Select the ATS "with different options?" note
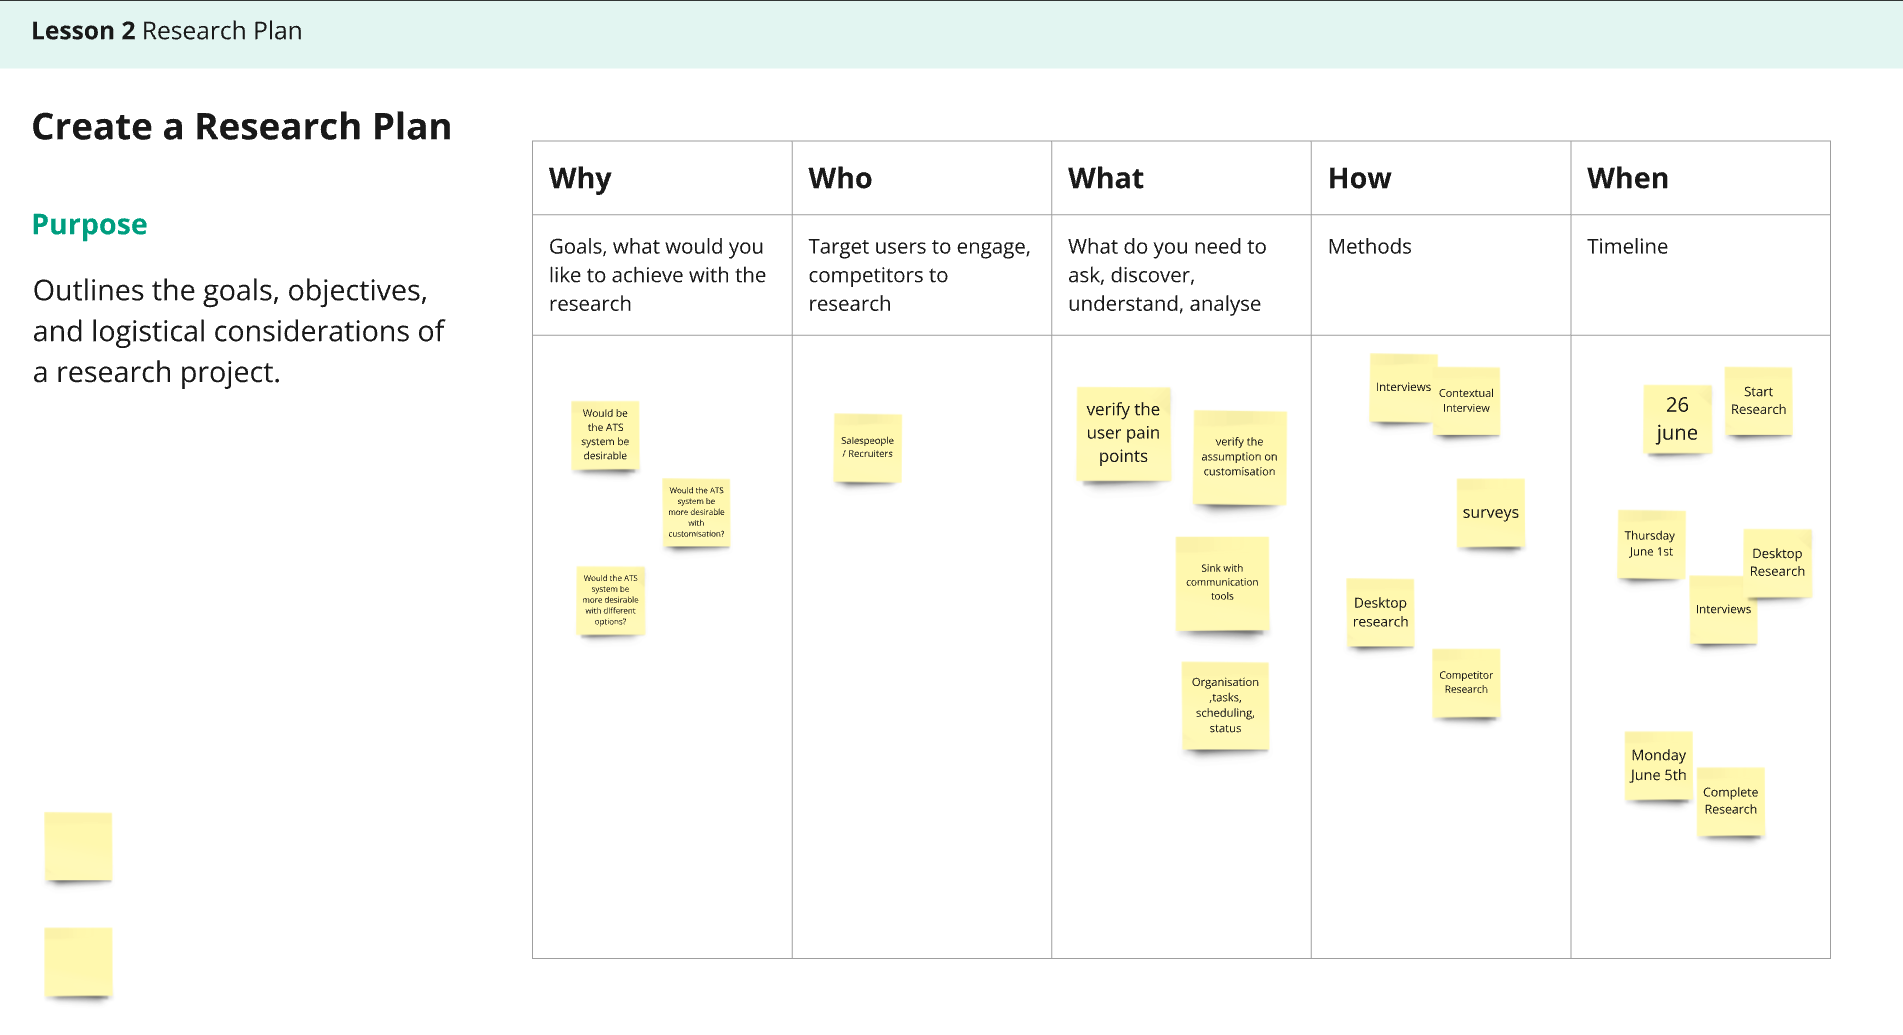 click(610, 600)
